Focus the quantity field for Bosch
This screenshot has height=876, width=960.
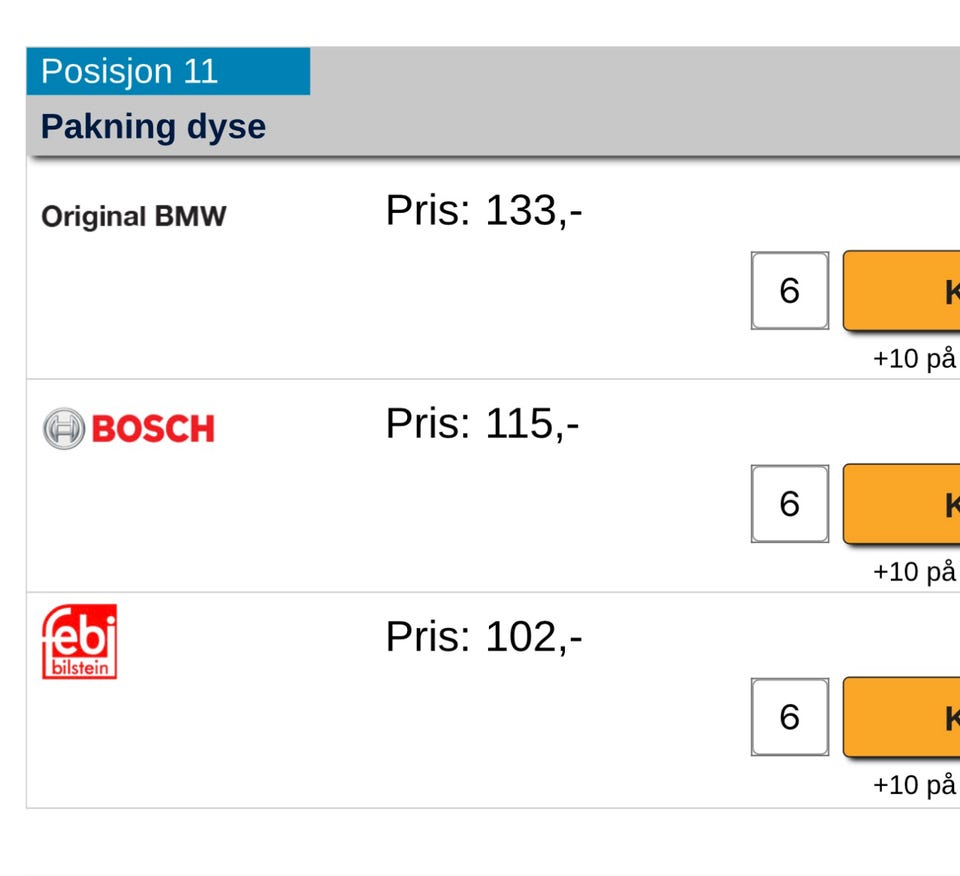(x=789, y=504)
